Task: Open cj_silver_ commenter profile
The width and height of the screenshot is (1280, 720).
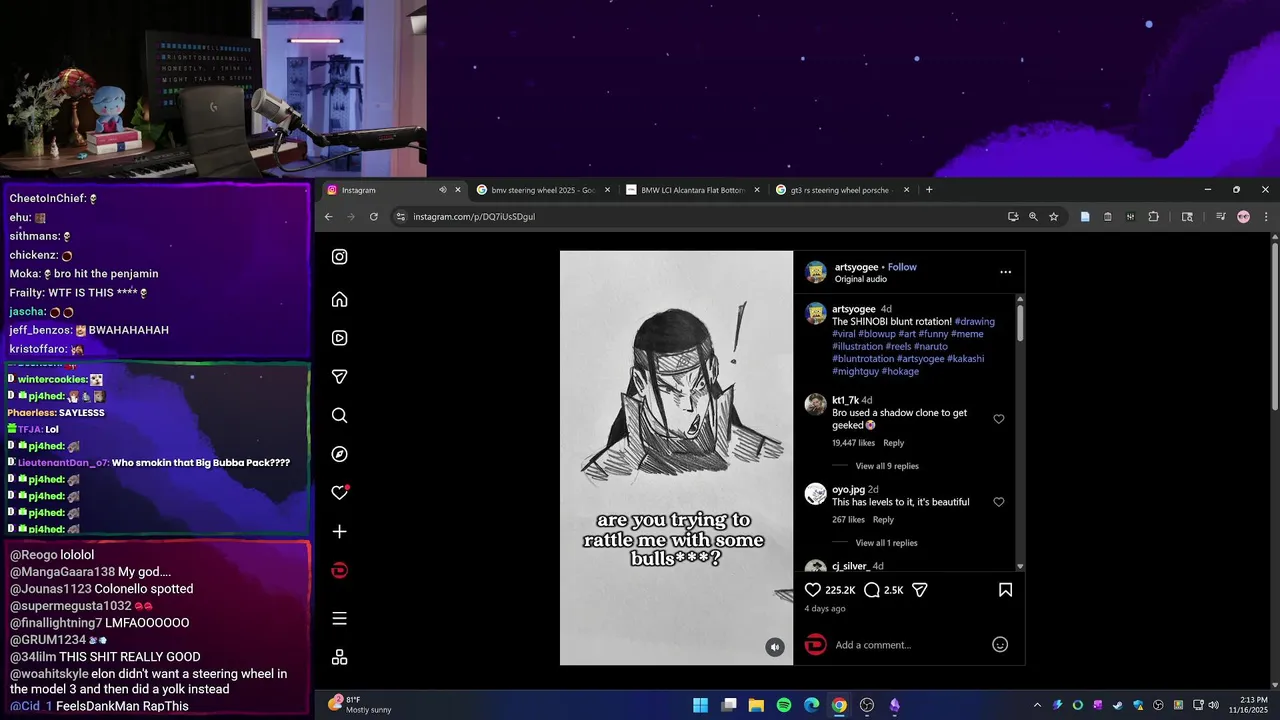Action: click(850, 566)
